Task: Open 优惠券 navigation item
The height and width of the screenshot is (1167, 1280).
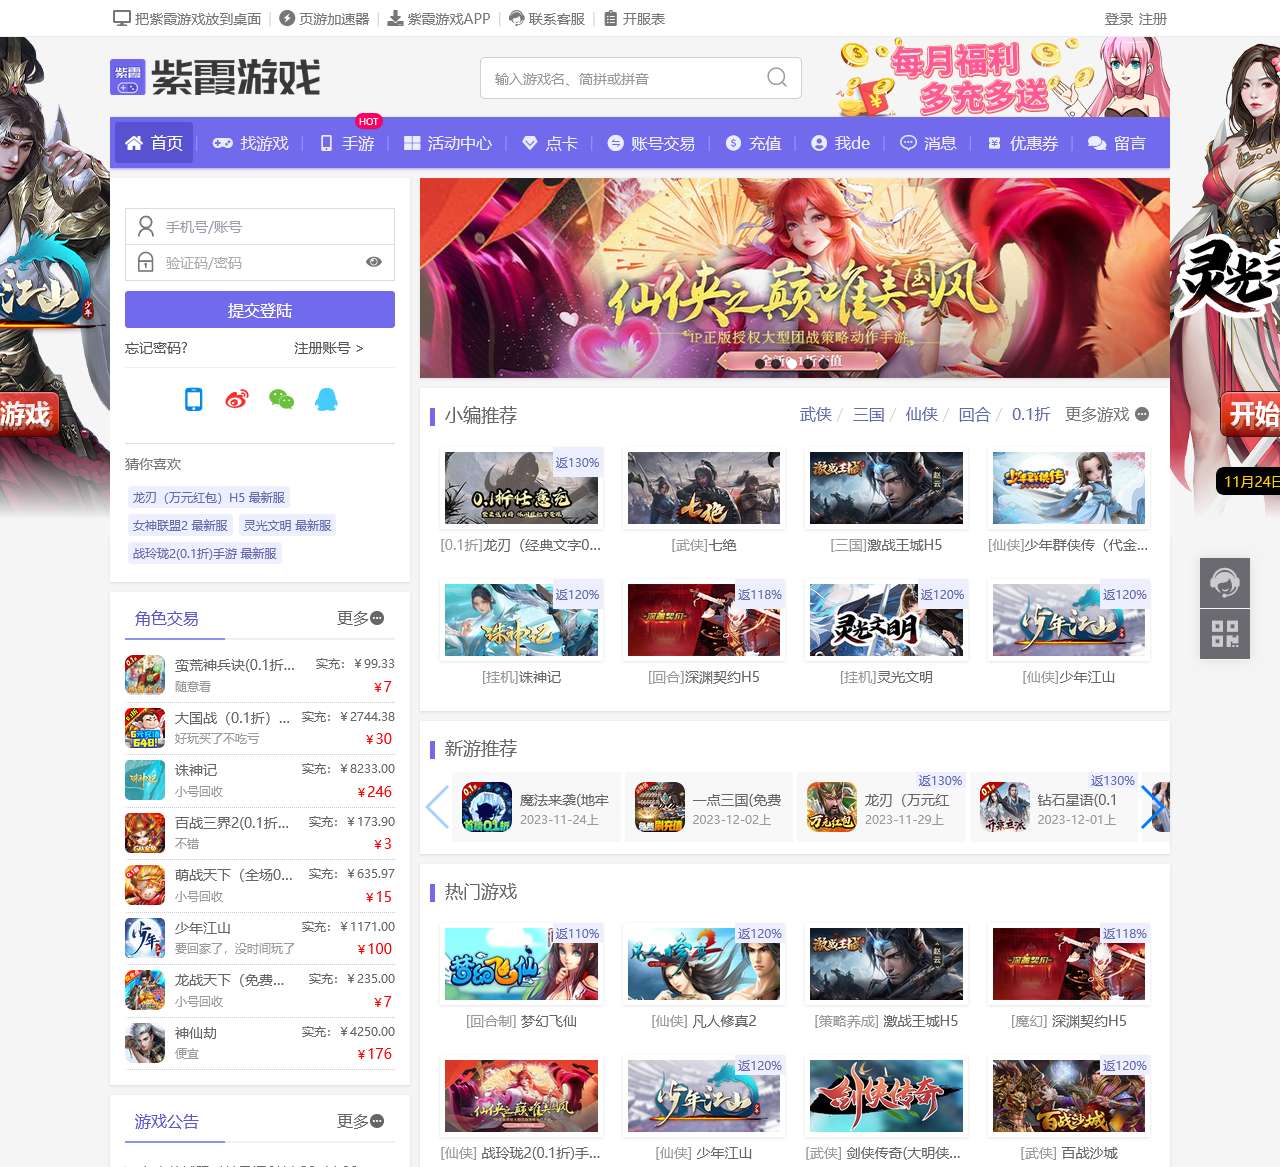Action: coord(1023,143)
